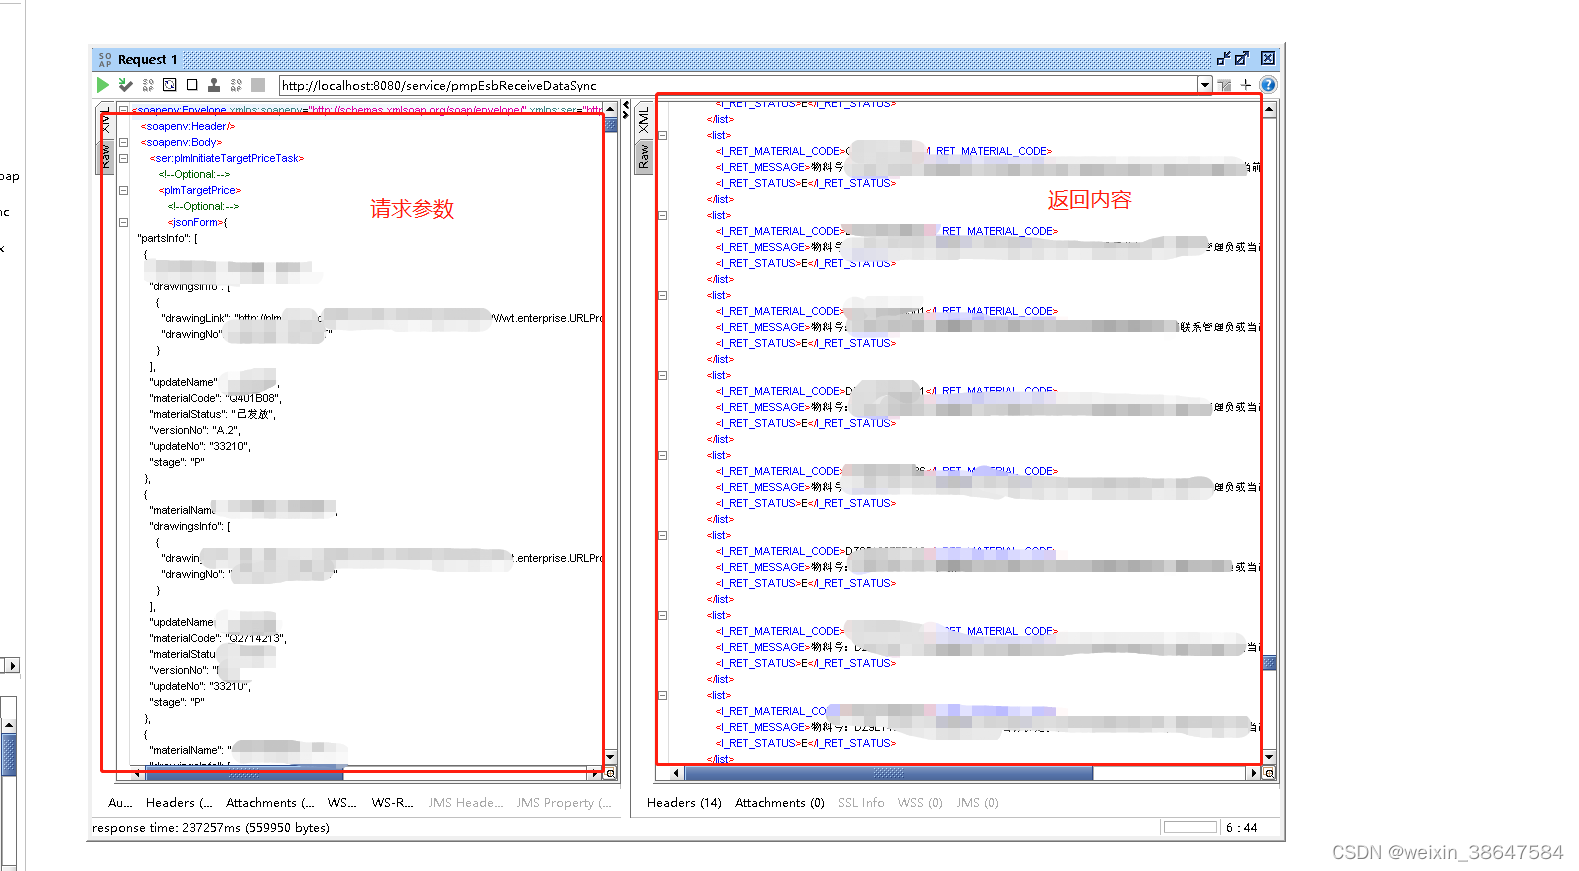Click the "versionNo": "A.2" line
Image resolution: width=1579 pixels, height=871 pixels.
(x=195, y=430)
